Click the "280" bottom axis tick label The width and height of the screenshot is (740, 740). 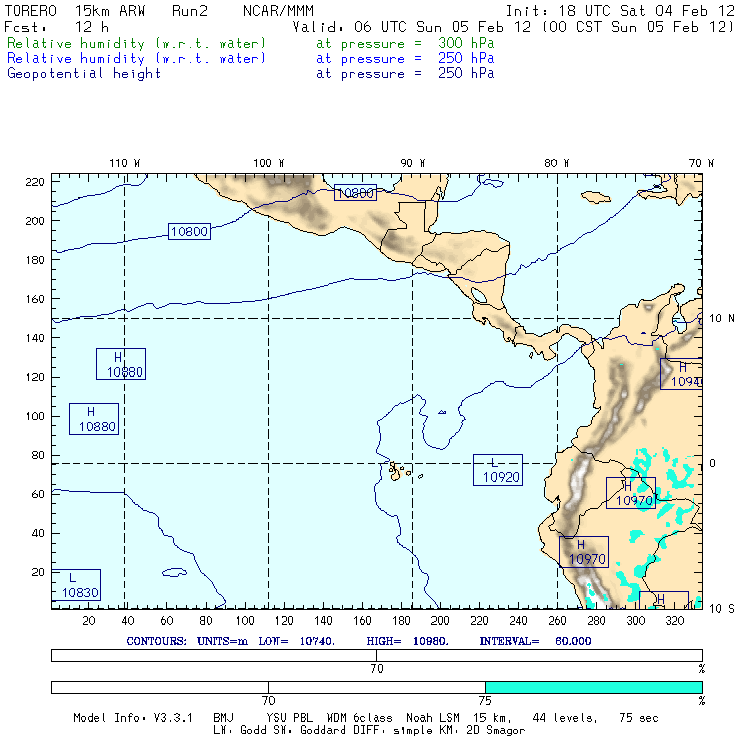click(x=597, y=621)
